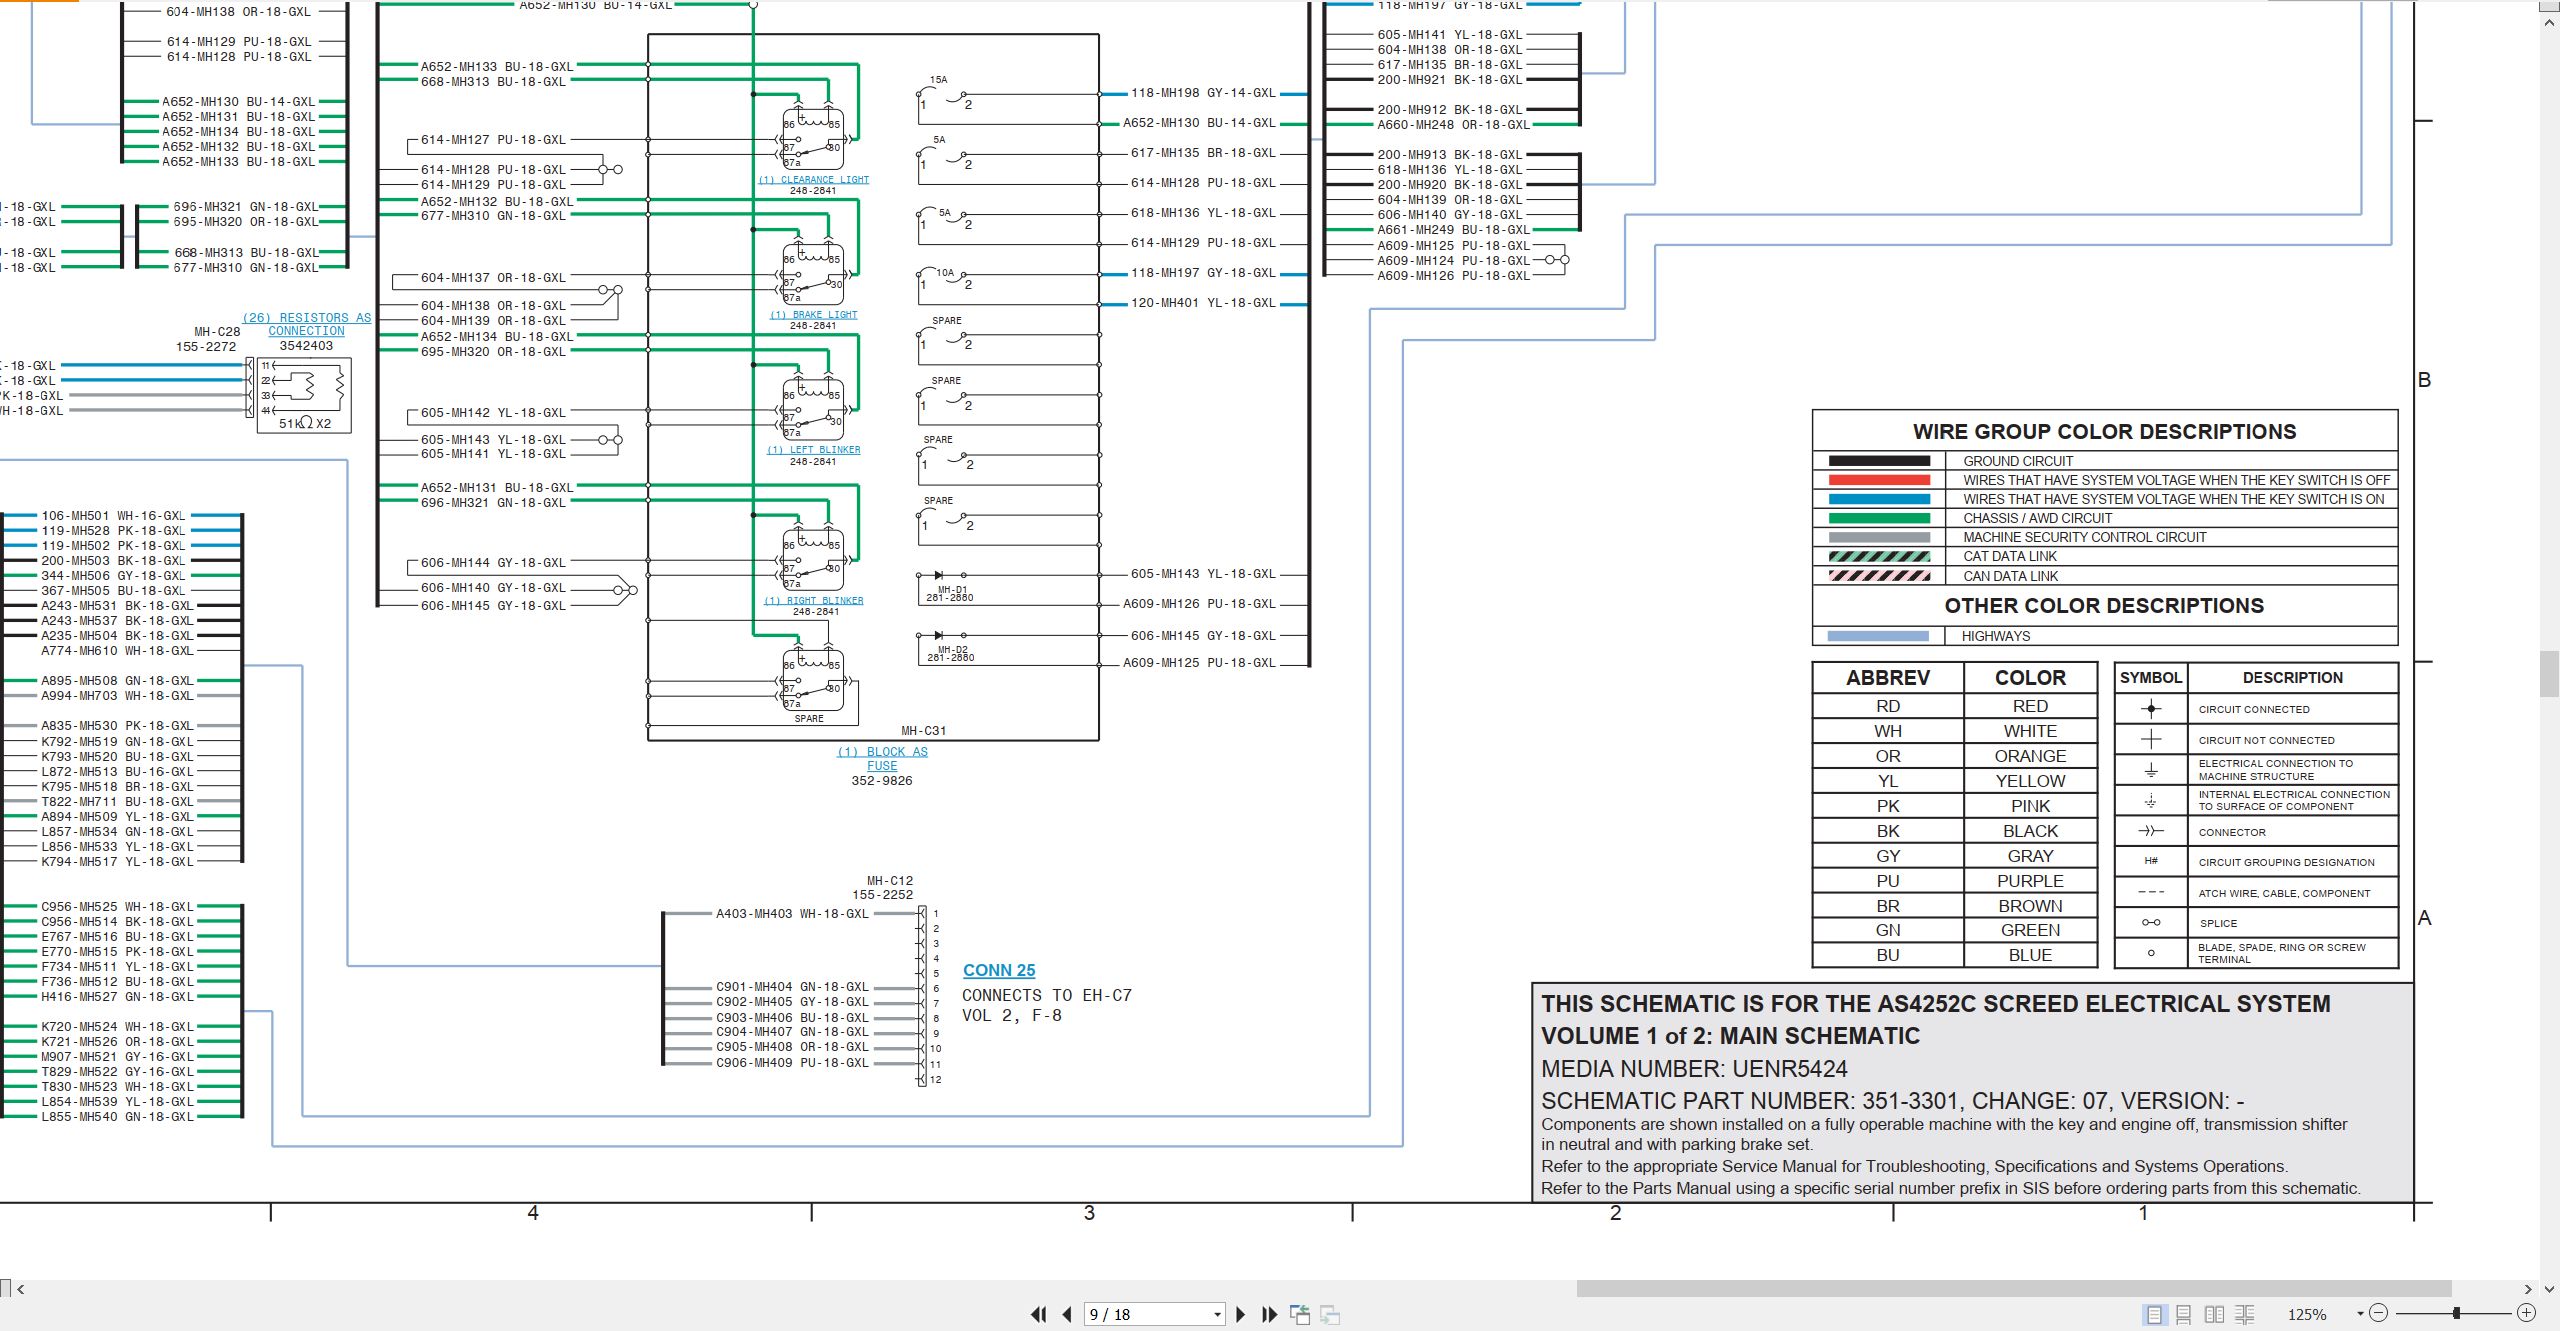The height and width of the screenshot is (1331, 2560).
Task: Click part number 352-9826
Action: [x=882, y=781]
